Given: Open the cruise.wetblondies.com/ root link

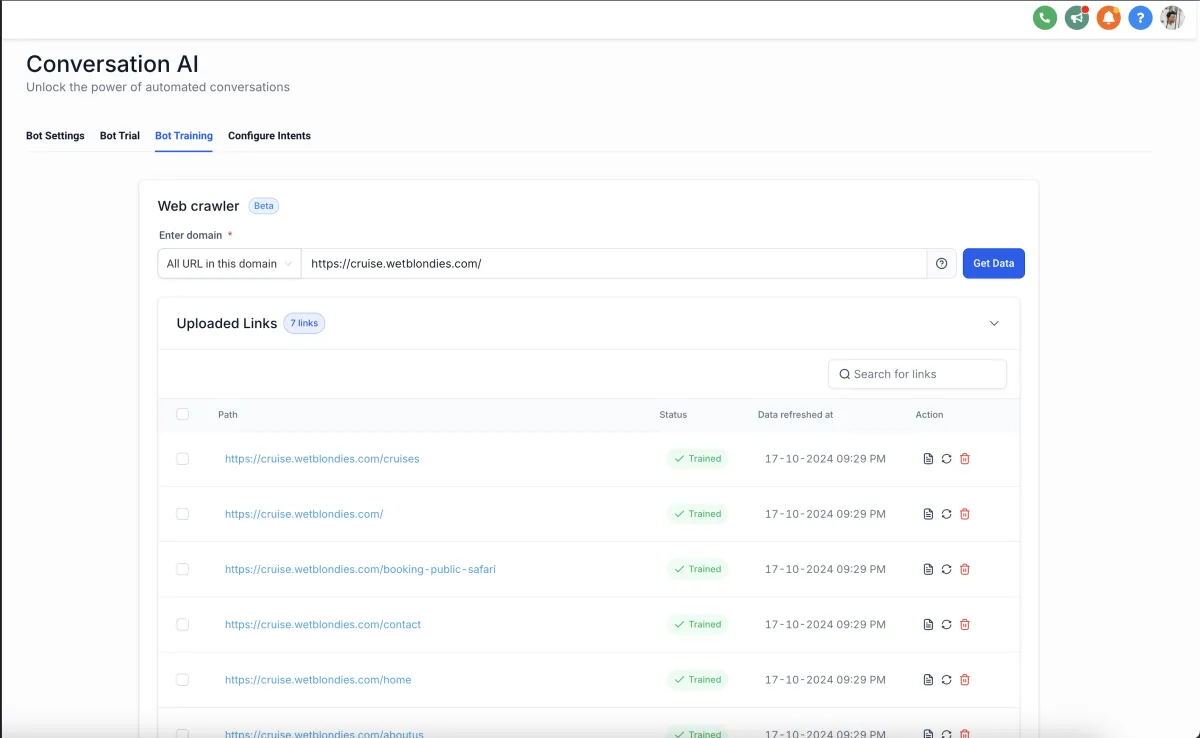Looking at the screenshot, I should pos(304,514).
